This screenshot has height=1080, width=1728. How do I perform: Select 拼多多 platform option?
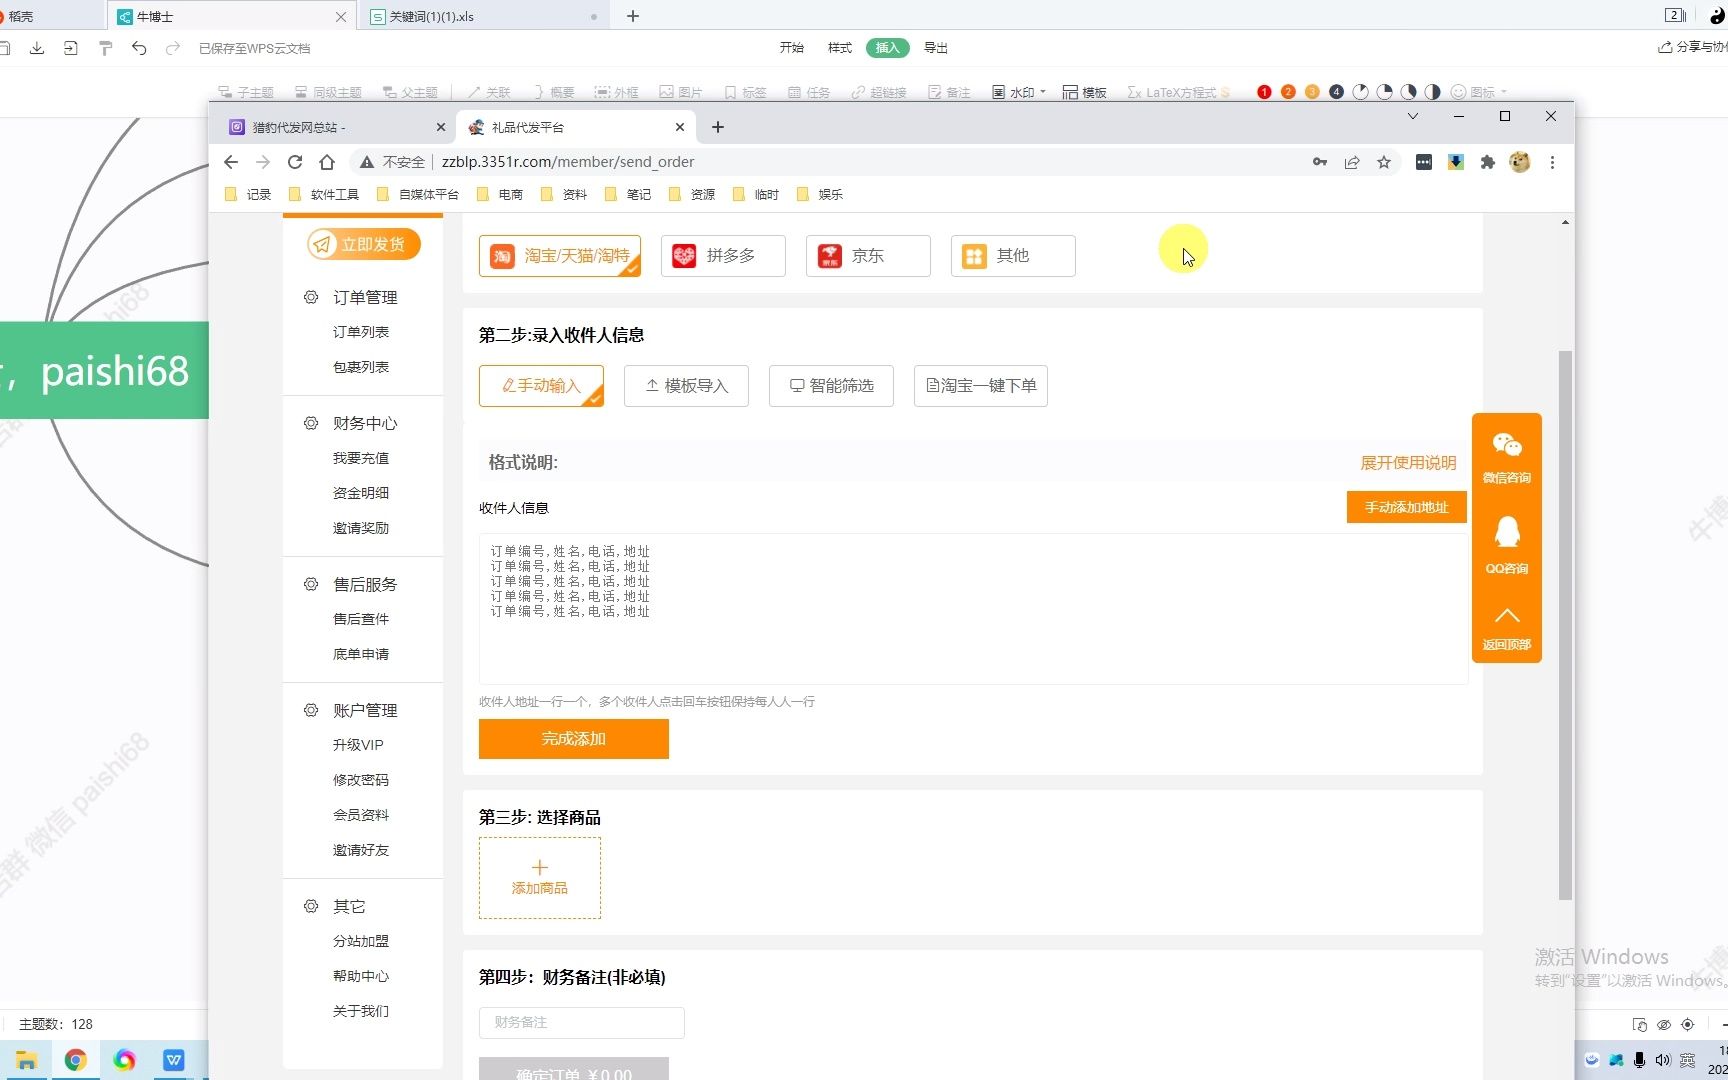(x=723, y=256)
